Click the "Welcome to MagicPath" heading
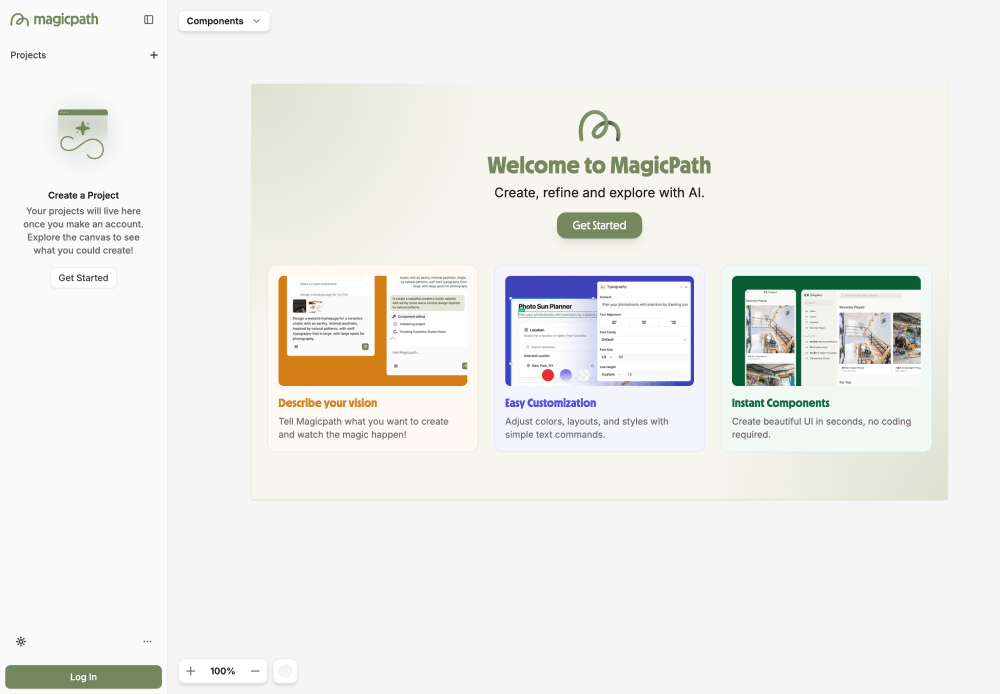 click(x=599, y=165)
